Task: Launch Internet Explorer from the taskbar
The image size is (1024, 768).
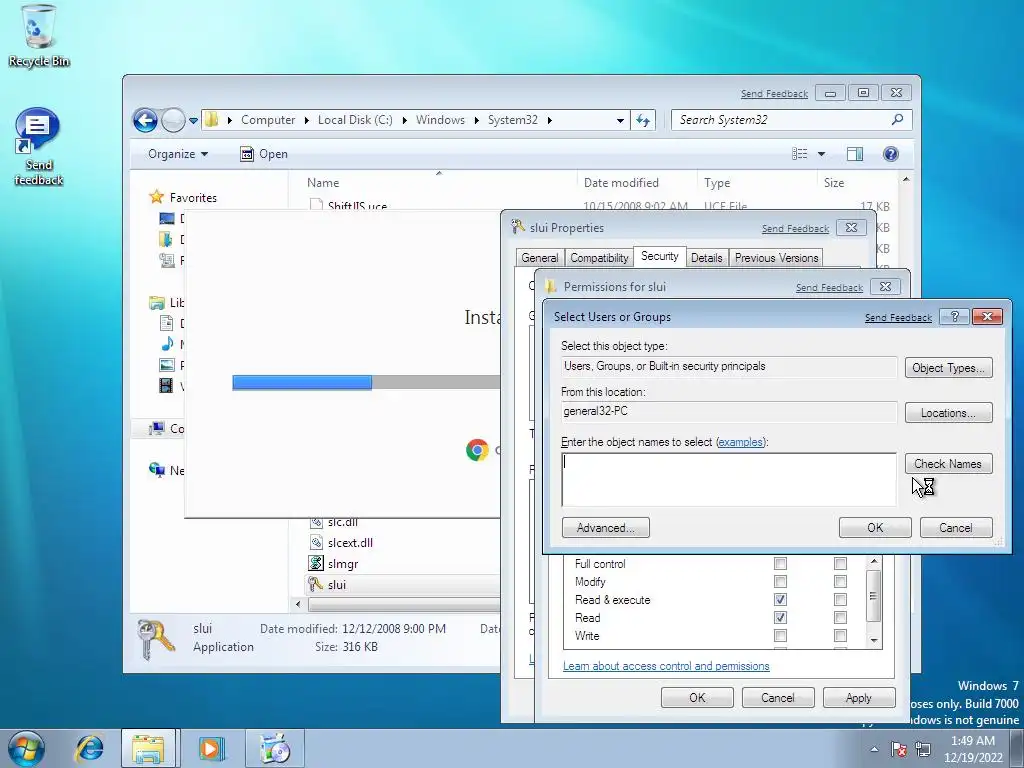Action: click(89, 748)
